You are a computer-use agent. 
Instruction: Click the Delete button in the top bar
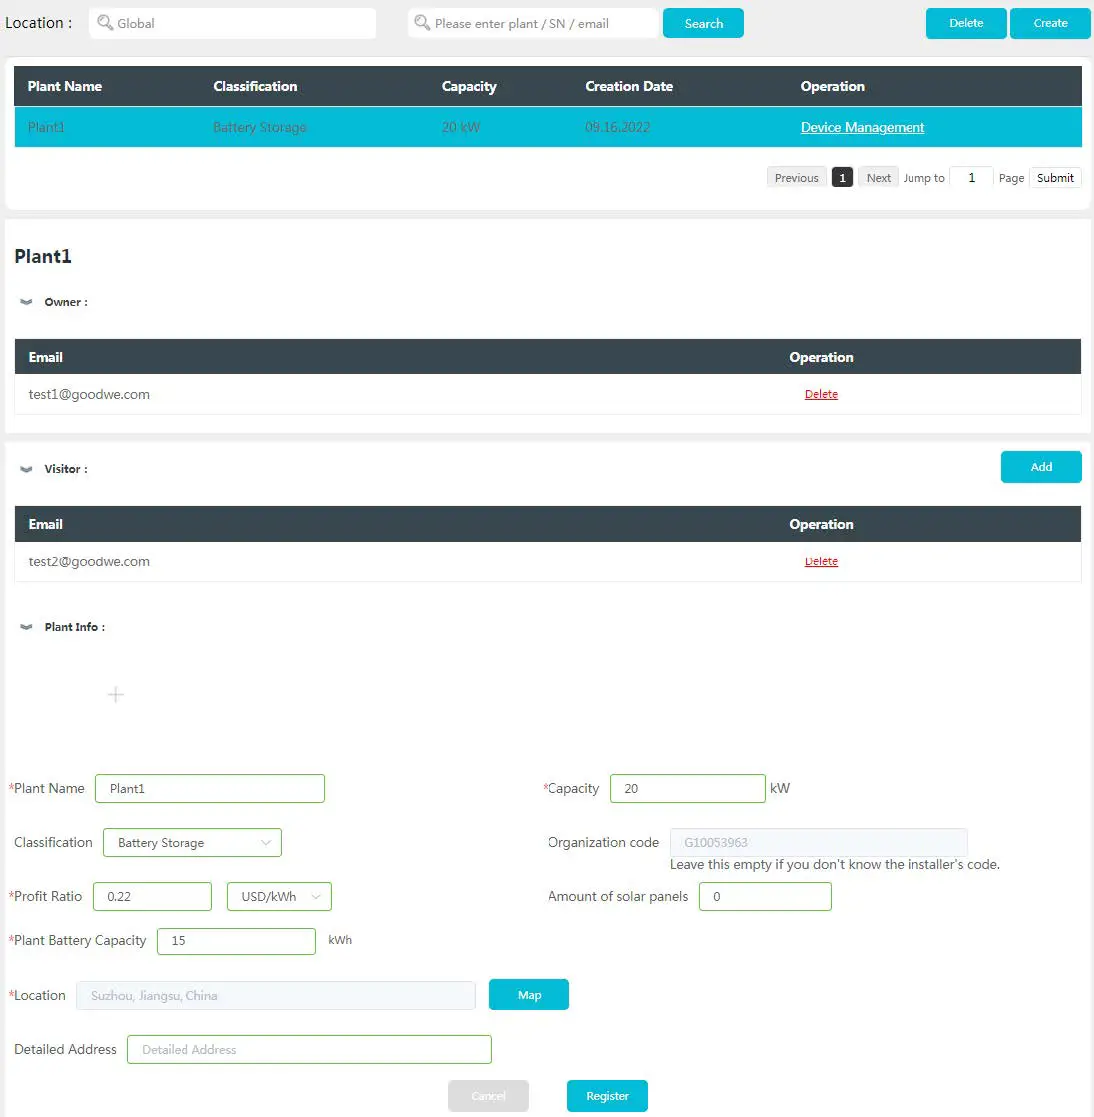pos(965,22)
